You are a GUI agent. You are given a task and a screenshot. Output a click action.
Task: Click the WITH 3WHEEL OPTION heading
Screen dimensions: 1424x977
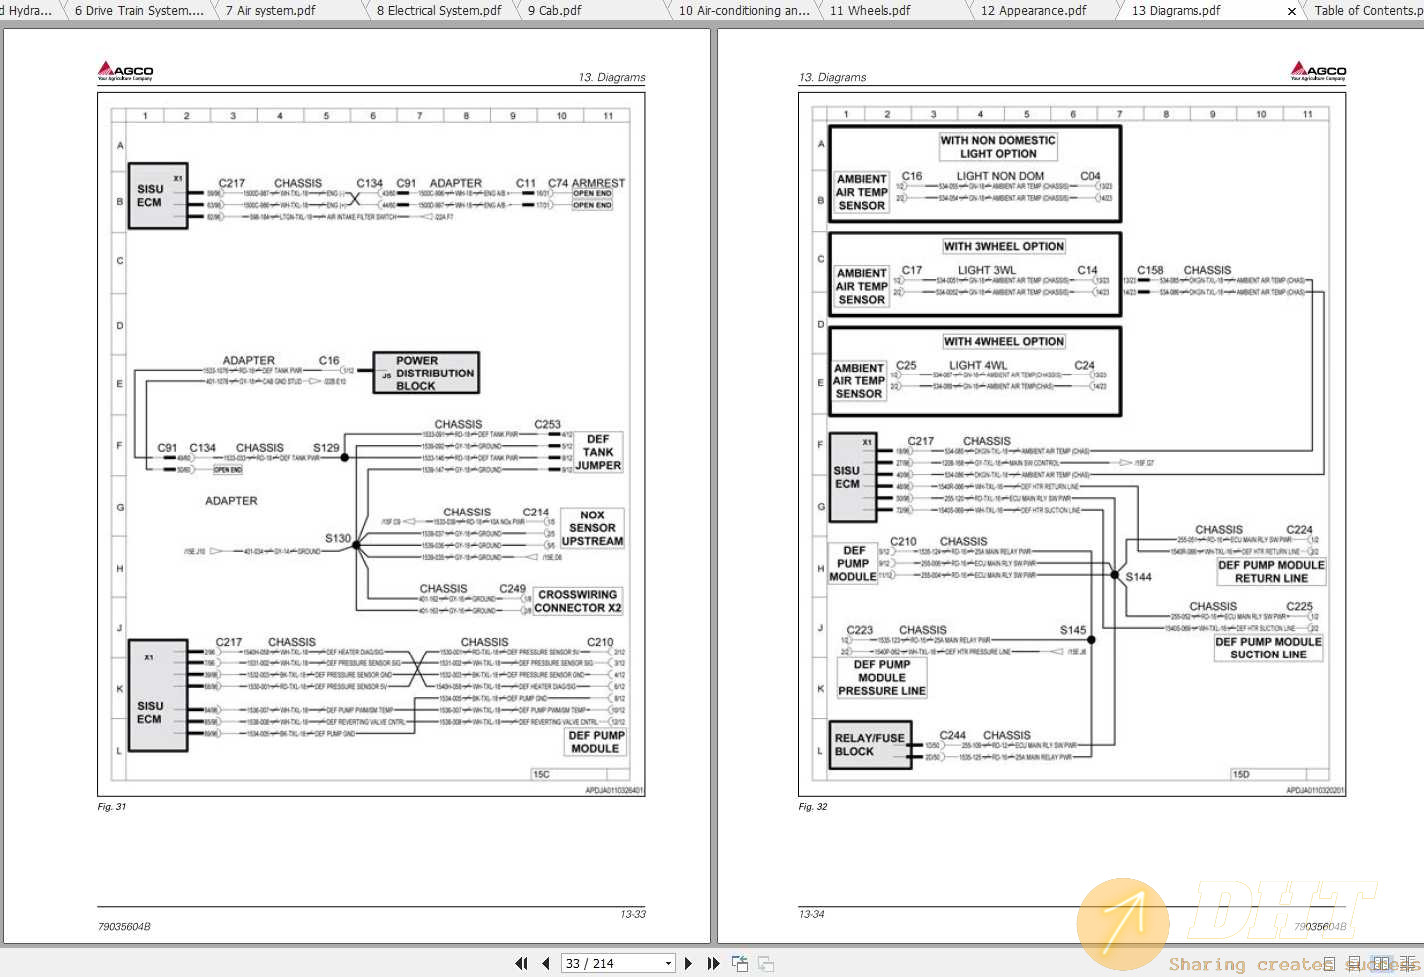[1004, 246]
